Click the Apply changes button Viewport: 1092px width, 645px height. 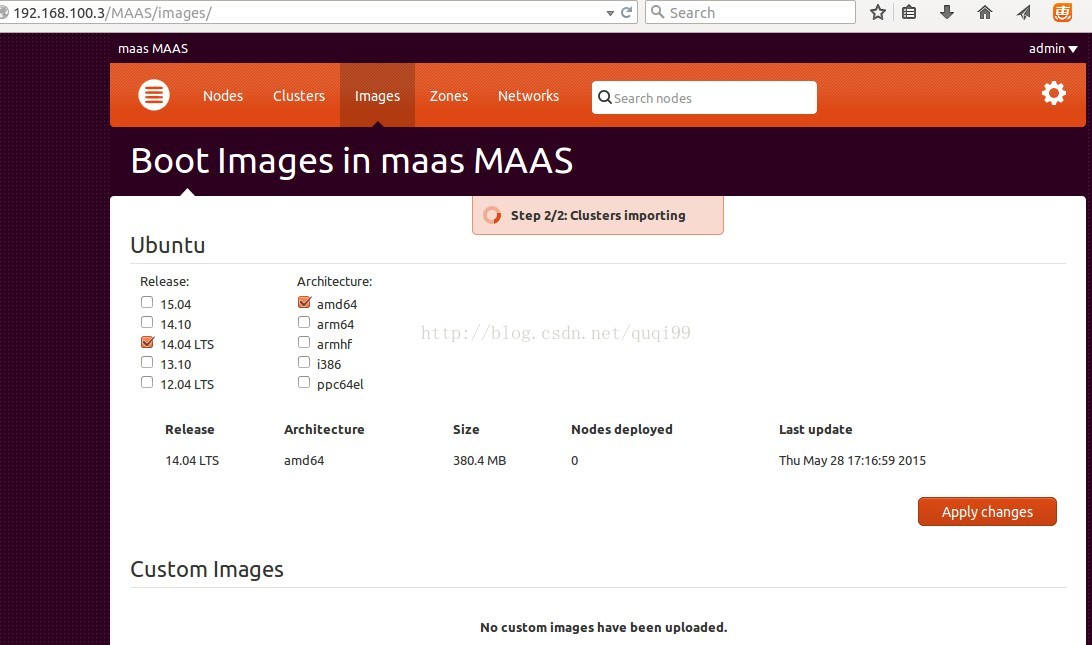point(987,511)
